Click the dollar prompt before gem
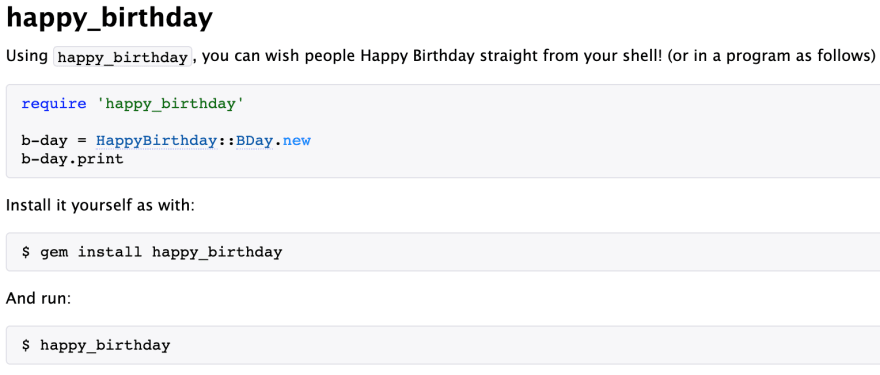 click(x=26, y=252)
